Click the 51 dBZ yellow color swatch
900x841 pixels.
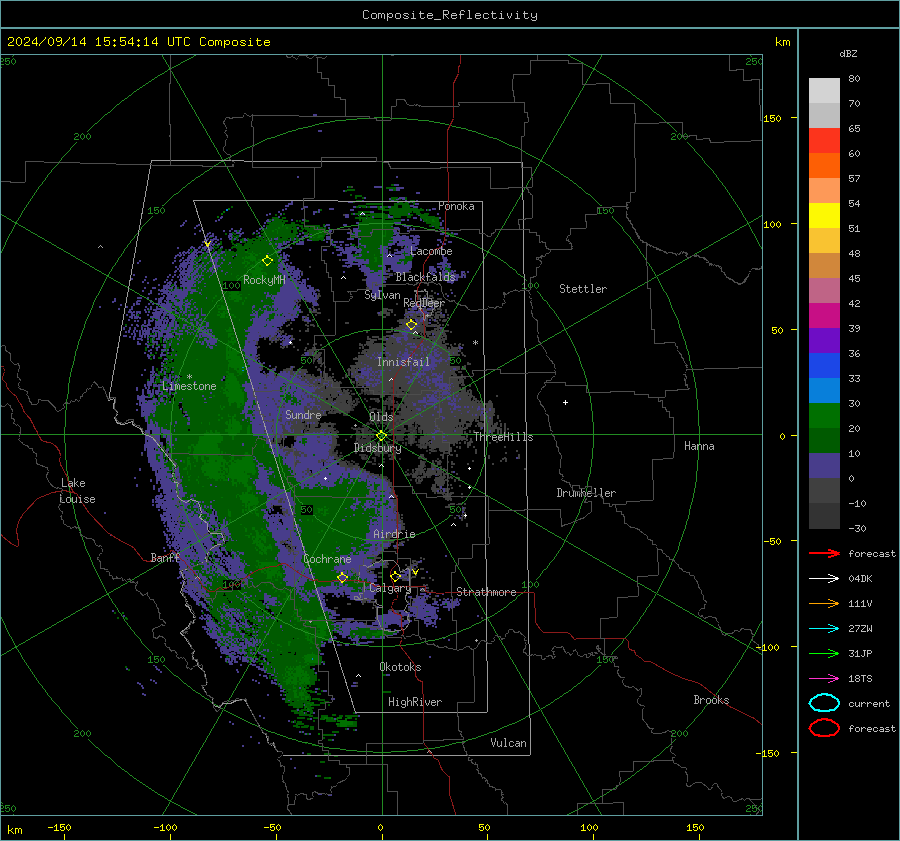[x=824, y=215]
